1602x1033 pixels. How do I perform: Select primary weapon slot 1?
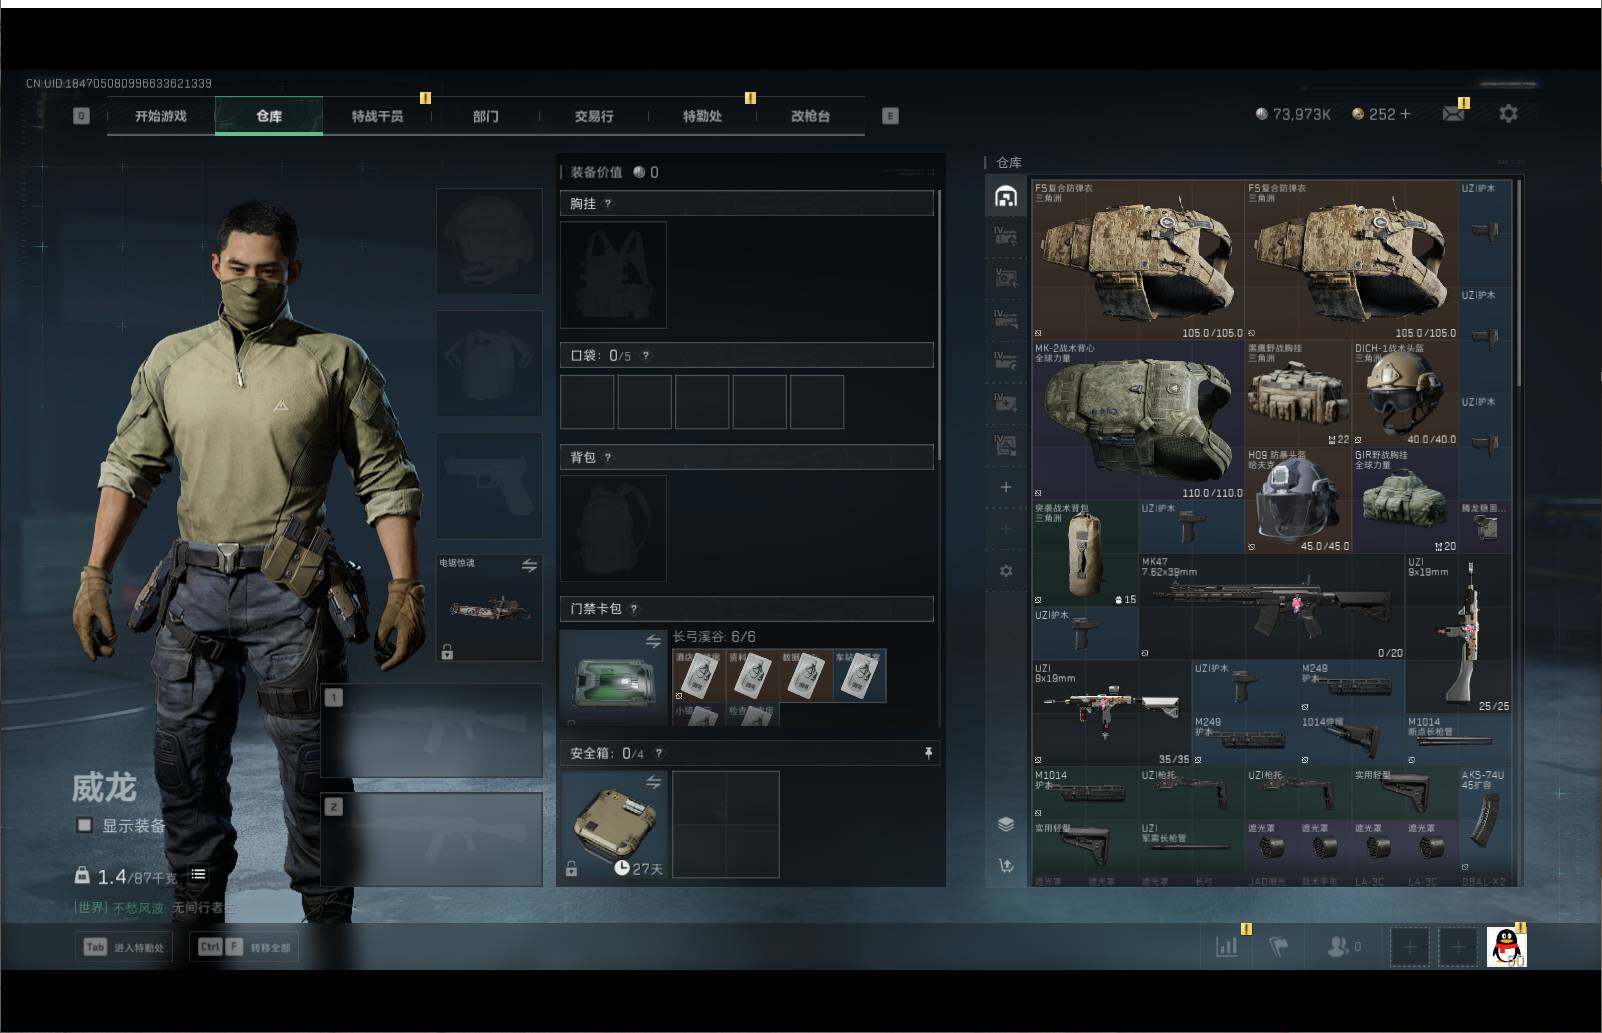coord(432,731)
